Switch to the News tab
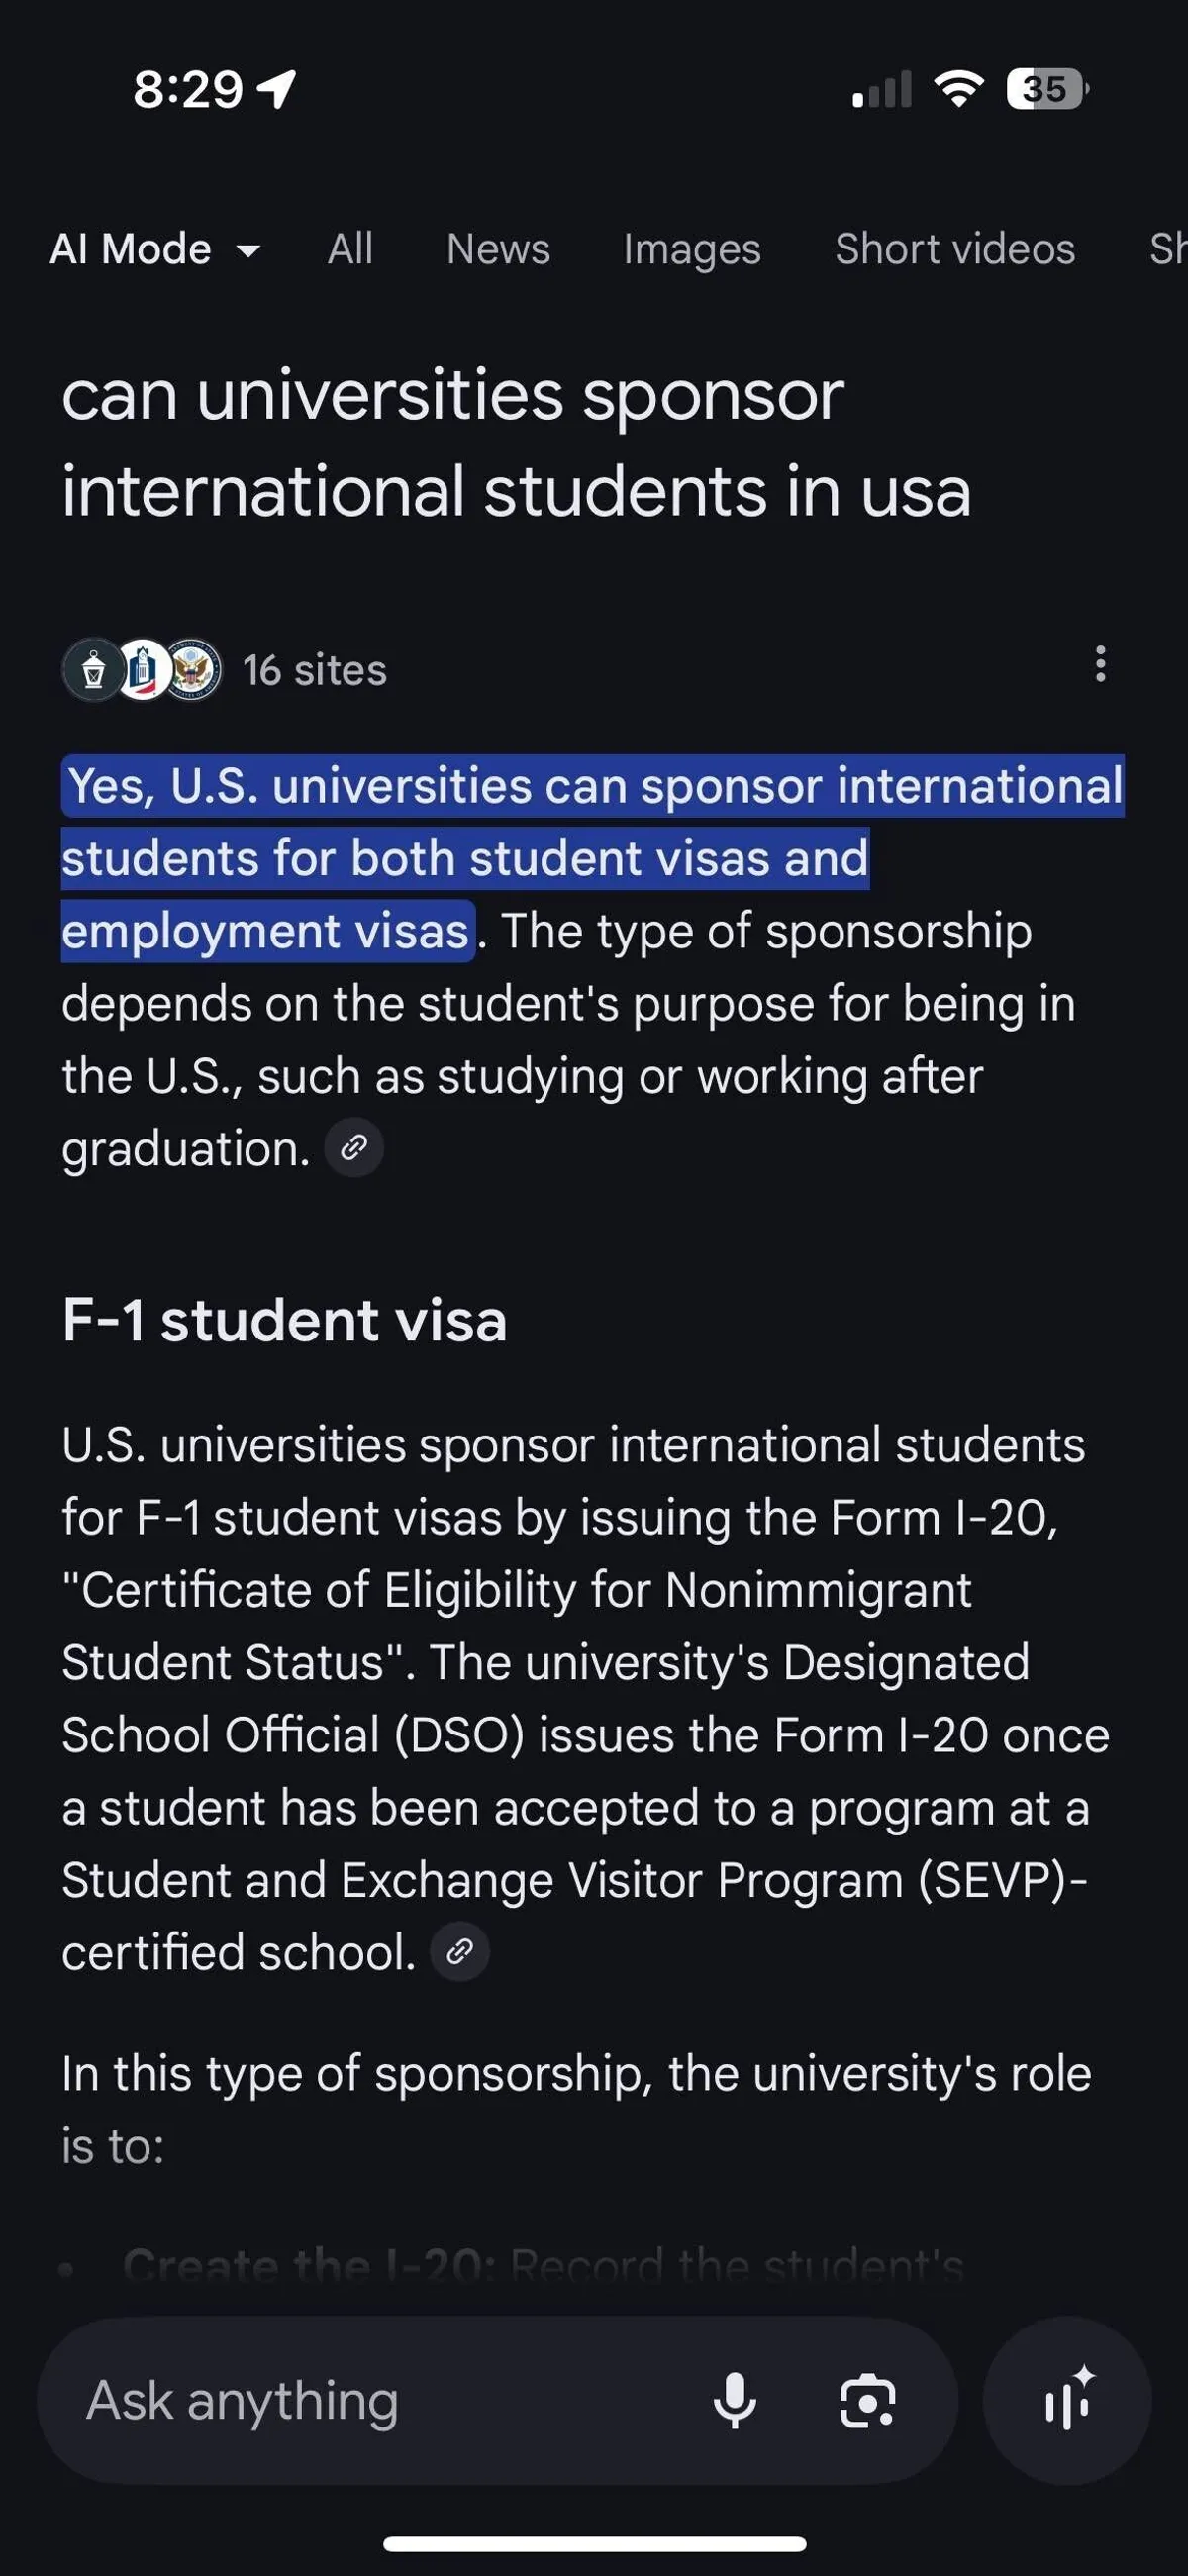1188x2576 pixels. [x=498, y=249]
